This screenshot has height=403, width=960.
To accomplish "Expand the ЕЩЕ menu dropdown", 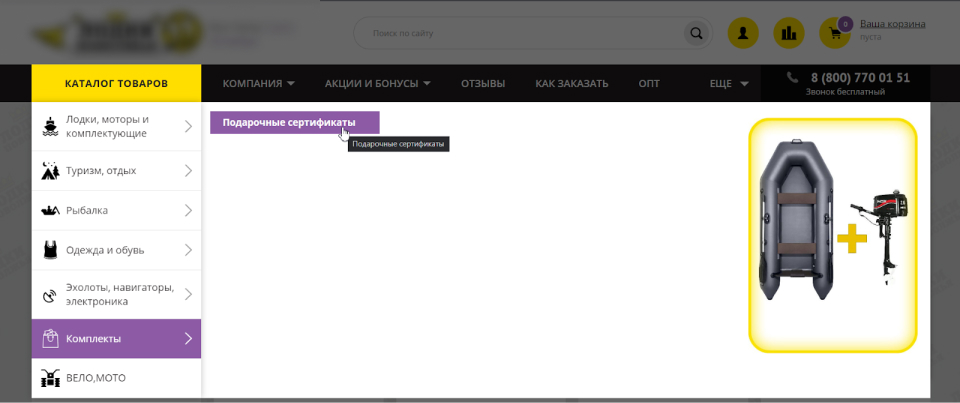I will pyautogui.click(x=728, y=83).
